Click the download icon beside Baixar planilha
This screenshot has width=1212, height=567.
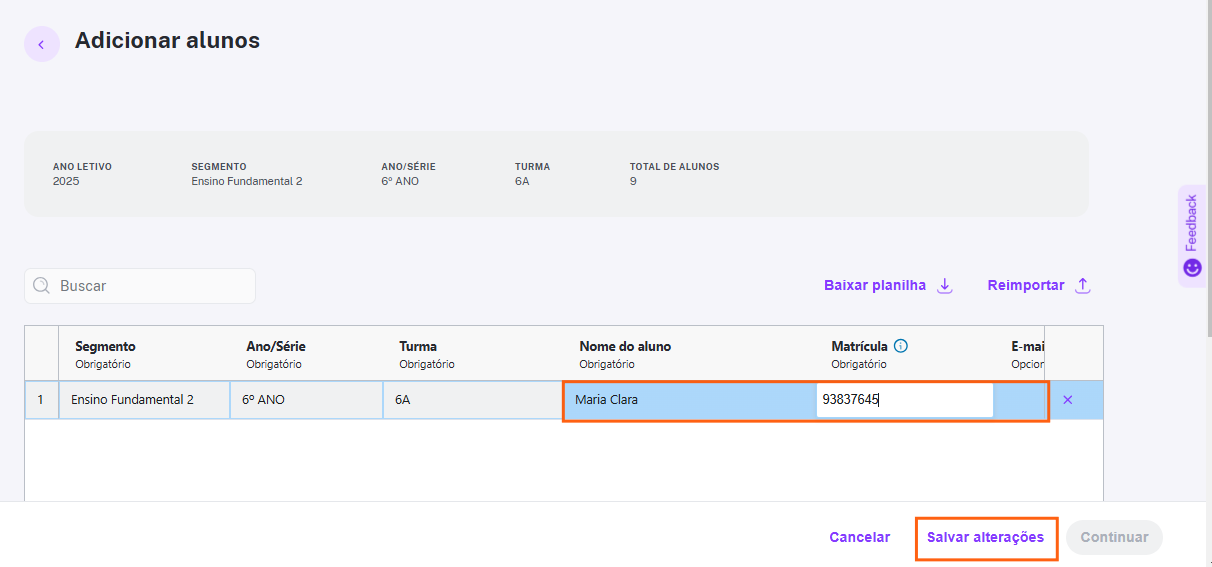945,286
